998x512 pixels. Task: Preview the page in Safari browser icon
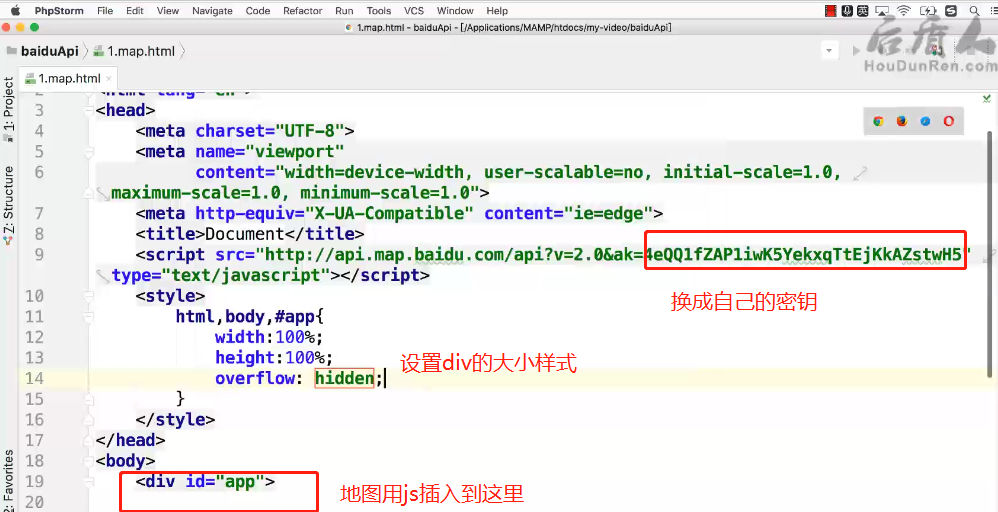click(x=925, y=121)
